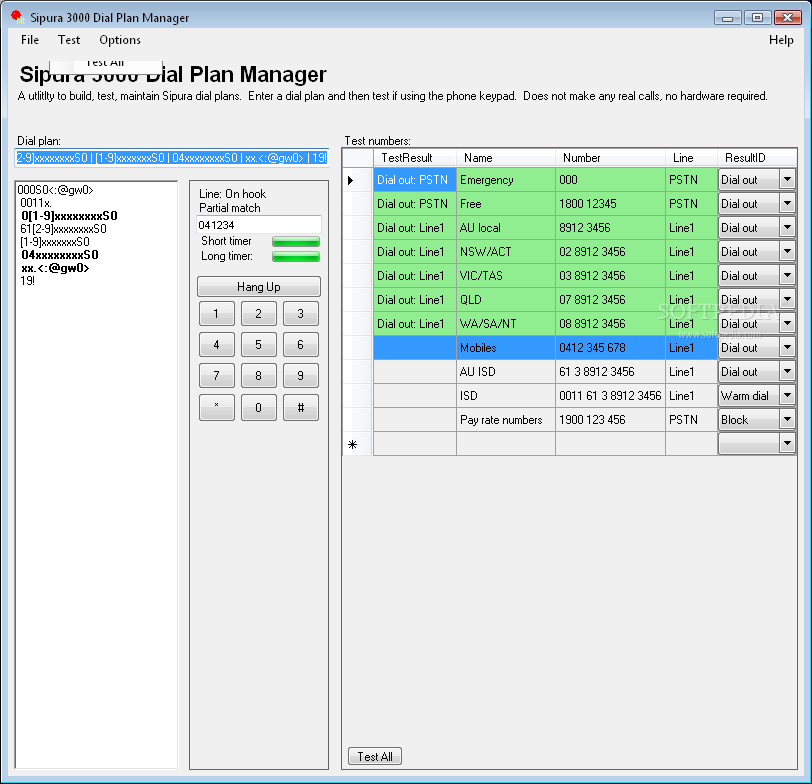The height and width of the screenshot is (784, 812).
Task: Click number cell 0412 345 678
Action: 611,347
